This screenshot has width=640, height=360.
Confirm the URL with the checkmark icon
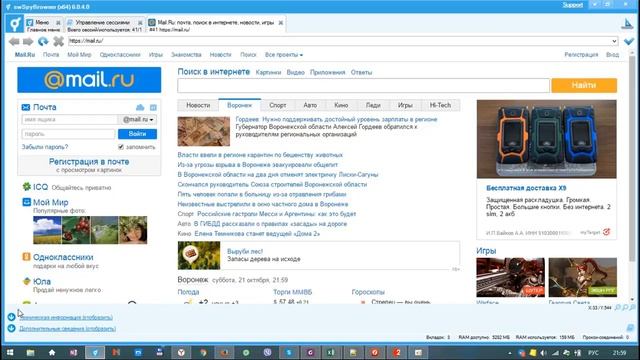coord(629,41)
